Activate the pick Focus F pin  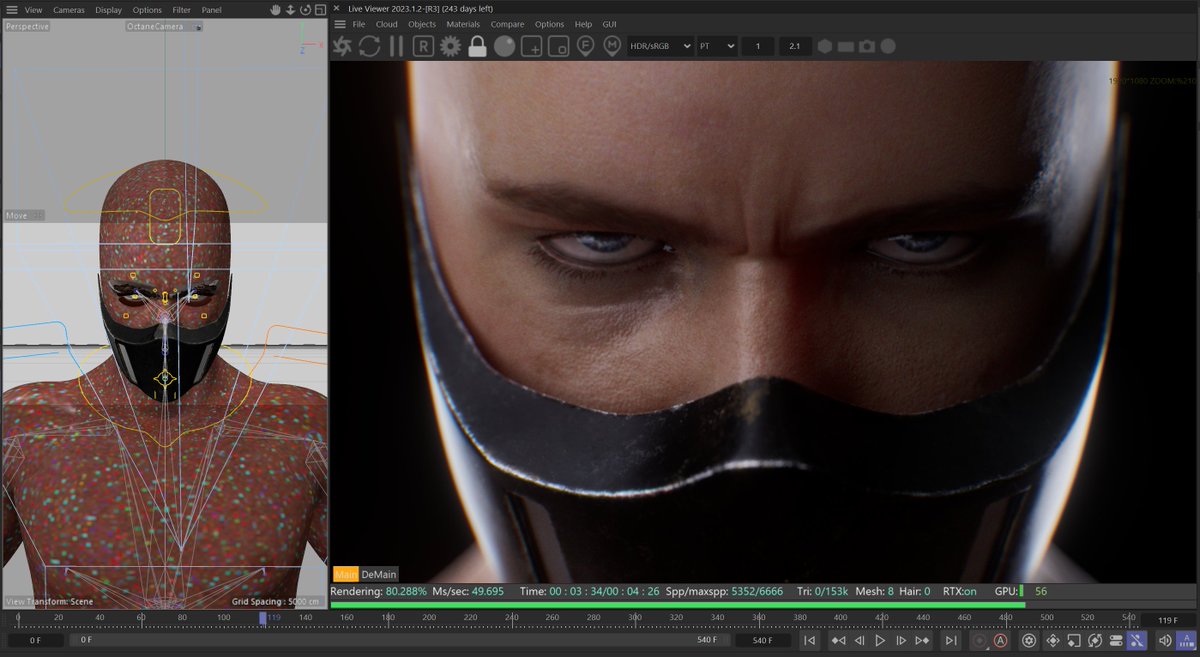pos(586,46)
